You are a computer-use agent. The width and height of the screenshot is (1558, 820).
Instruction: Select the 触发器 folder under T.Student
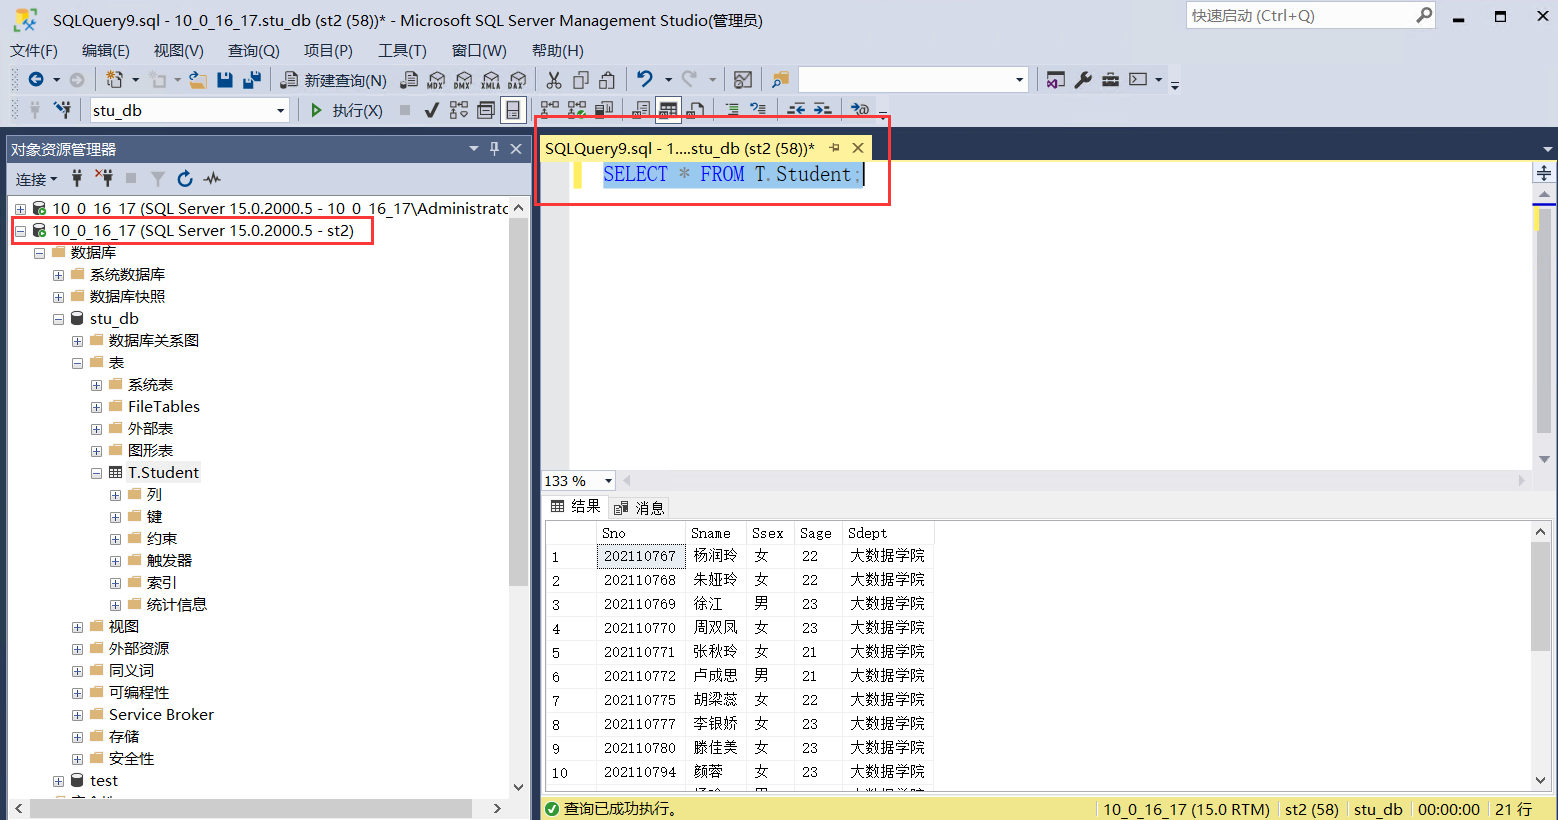point(169,561)
